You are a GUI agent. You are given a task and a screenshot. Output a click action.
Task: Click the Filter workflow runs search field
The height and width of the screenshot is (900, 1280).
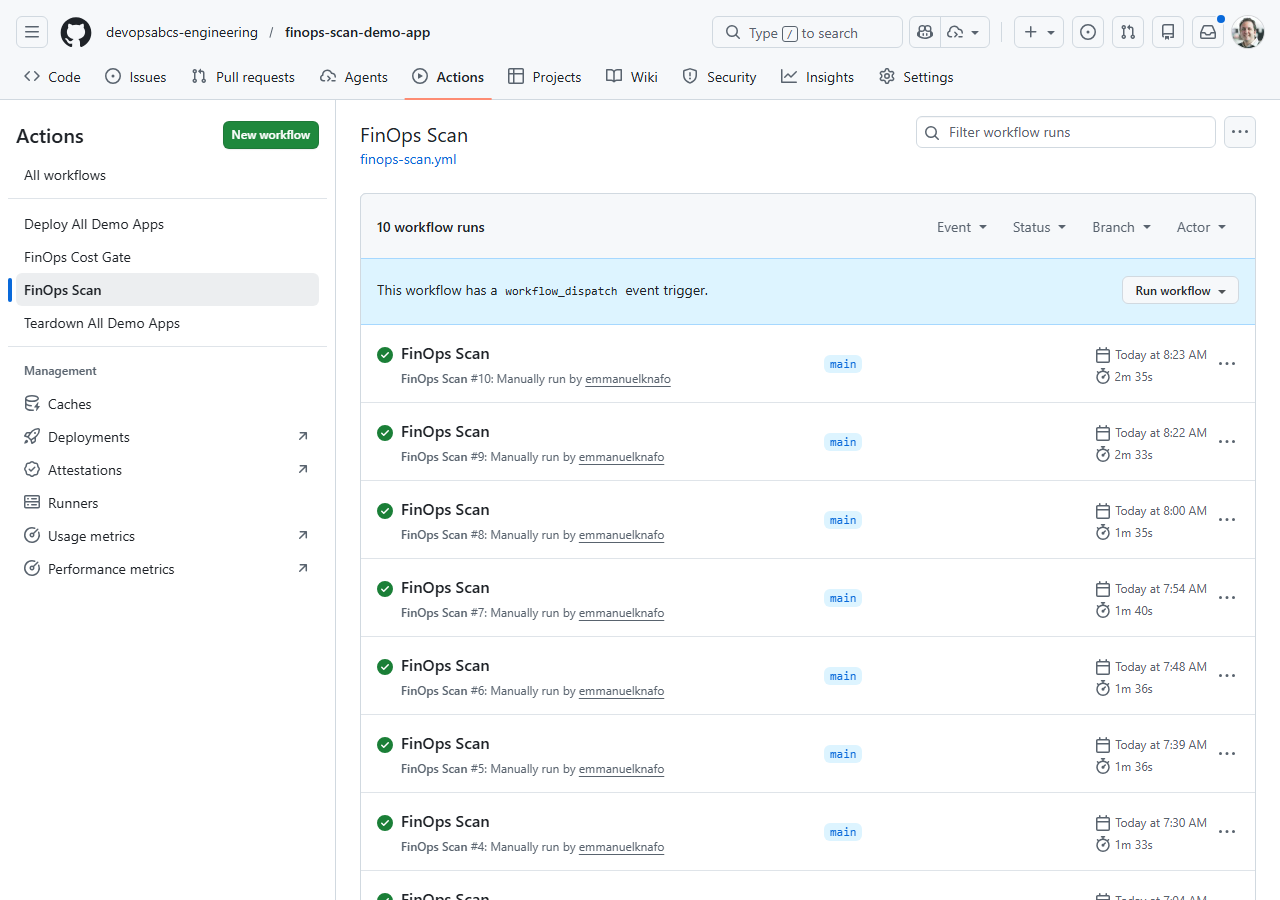pyautogui.click(x=1065, y=131)
